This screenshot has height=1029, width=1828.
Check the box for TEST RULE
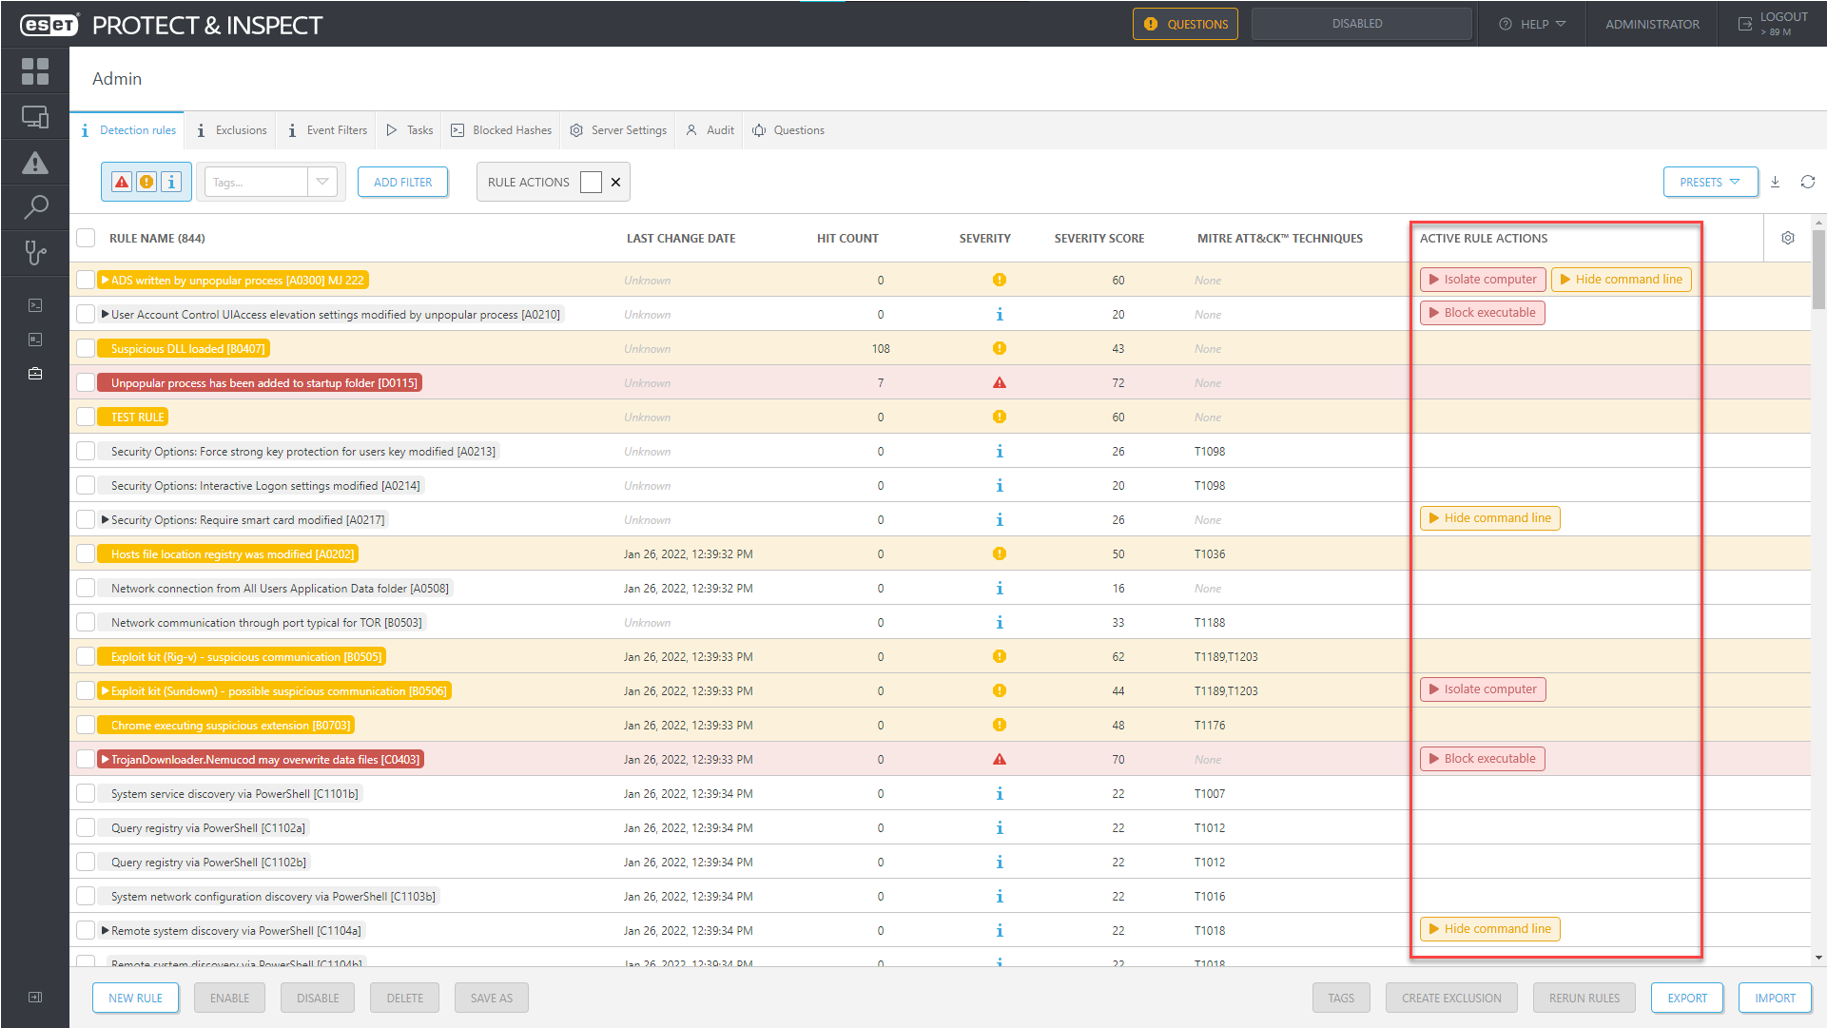point(86,417)
